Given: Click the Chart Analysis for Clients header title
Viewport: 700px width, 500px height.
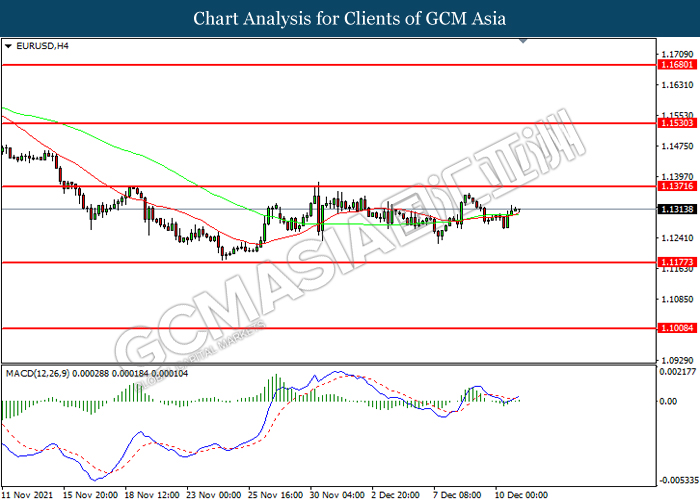Looking at the screenshot, I should pos(350,18).
